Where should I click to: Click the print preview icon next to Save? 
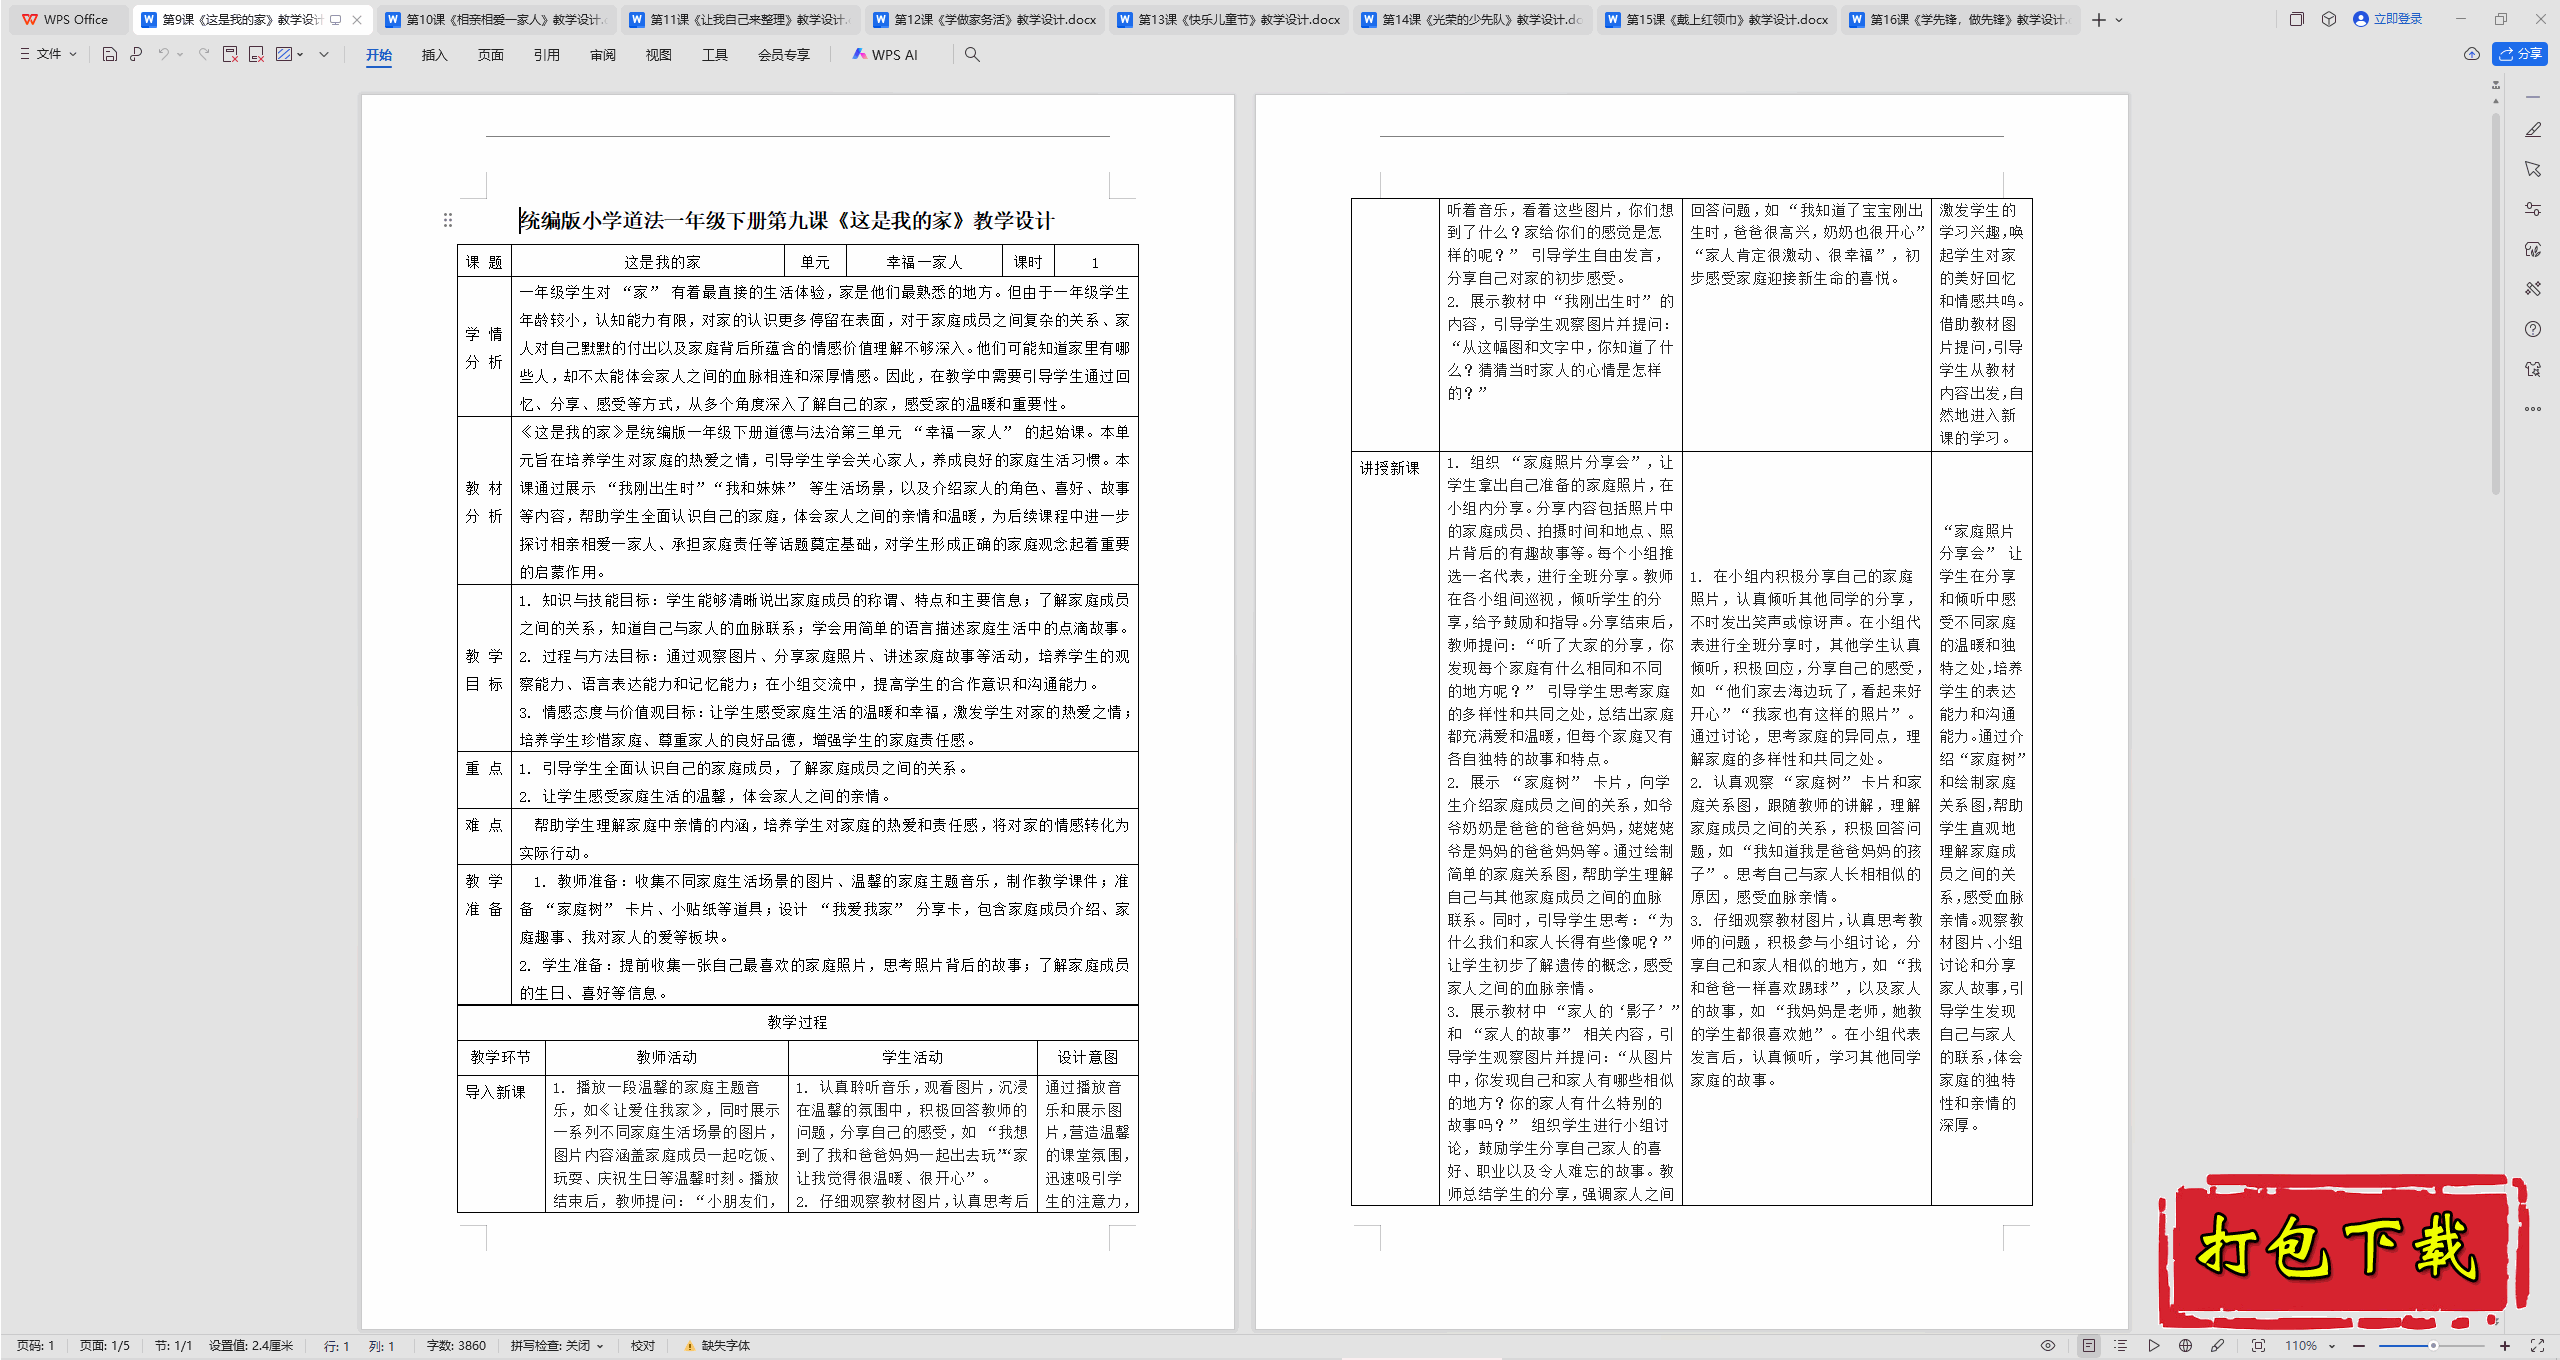pyautogui.click(x=136, y=54)
